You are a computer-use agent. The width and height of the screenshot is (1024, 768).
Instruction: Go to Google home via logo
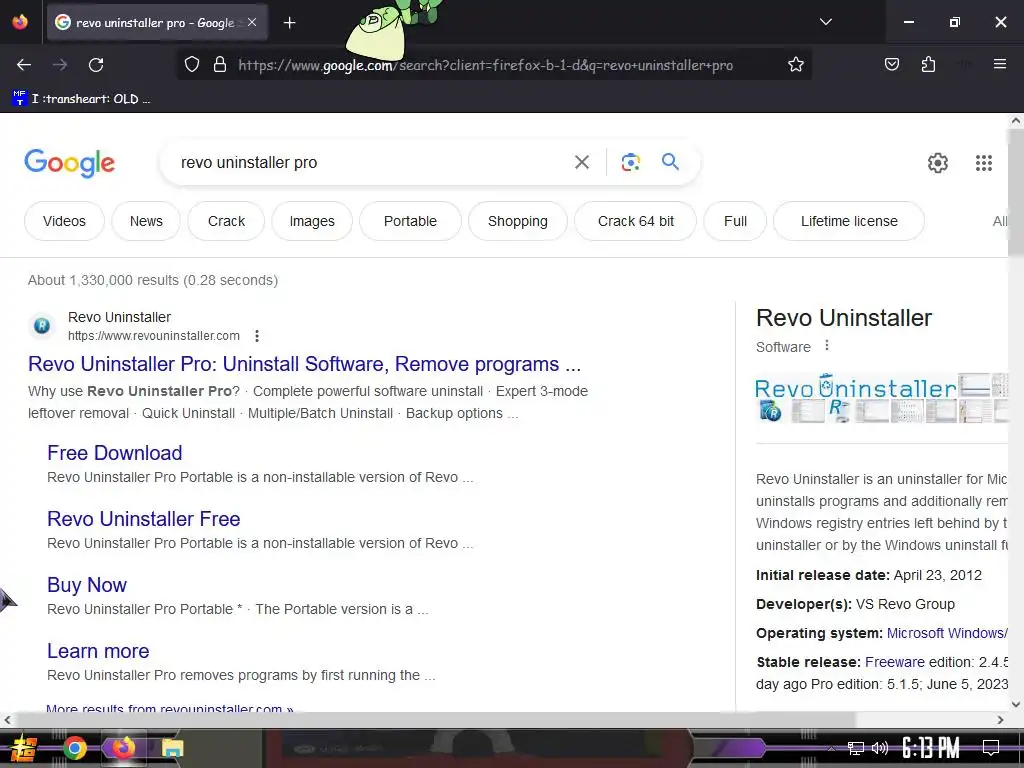[69, 163]
